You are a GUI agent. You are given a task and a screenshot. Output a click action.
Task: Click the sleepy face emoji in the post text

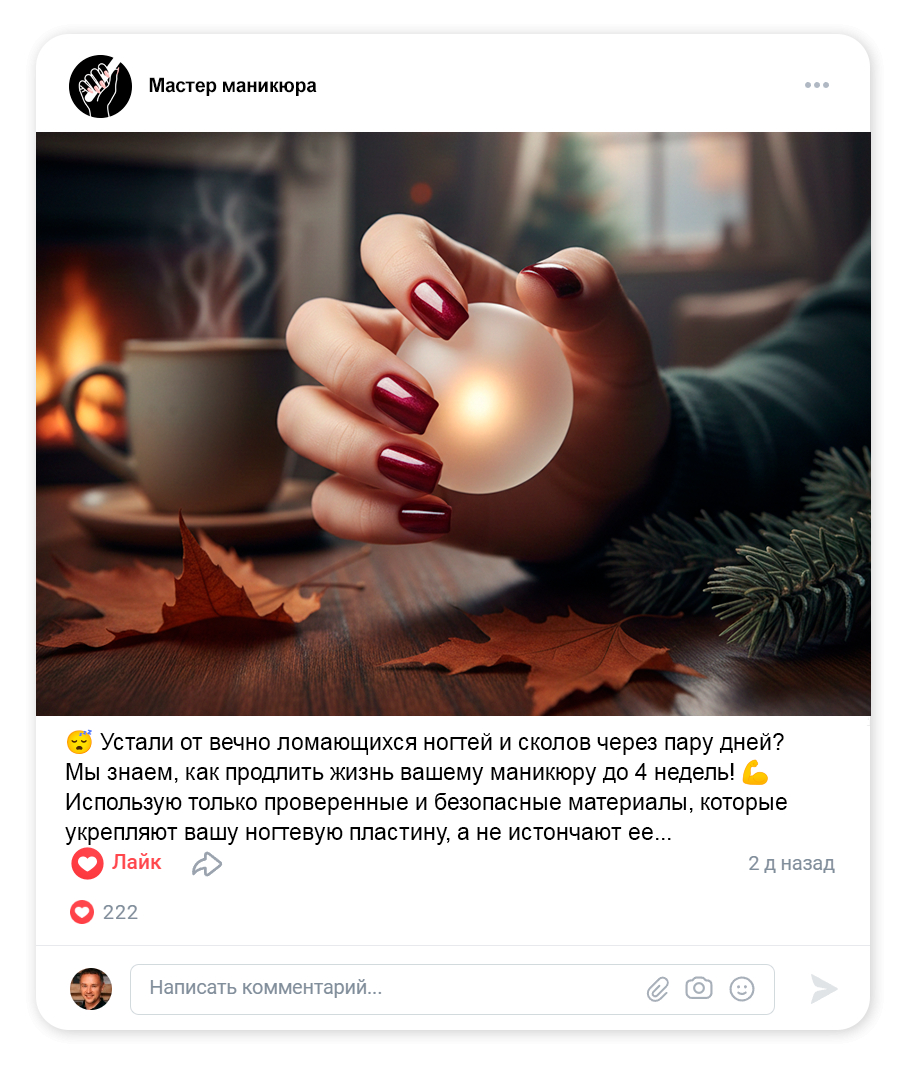click(x=79, y=742)
